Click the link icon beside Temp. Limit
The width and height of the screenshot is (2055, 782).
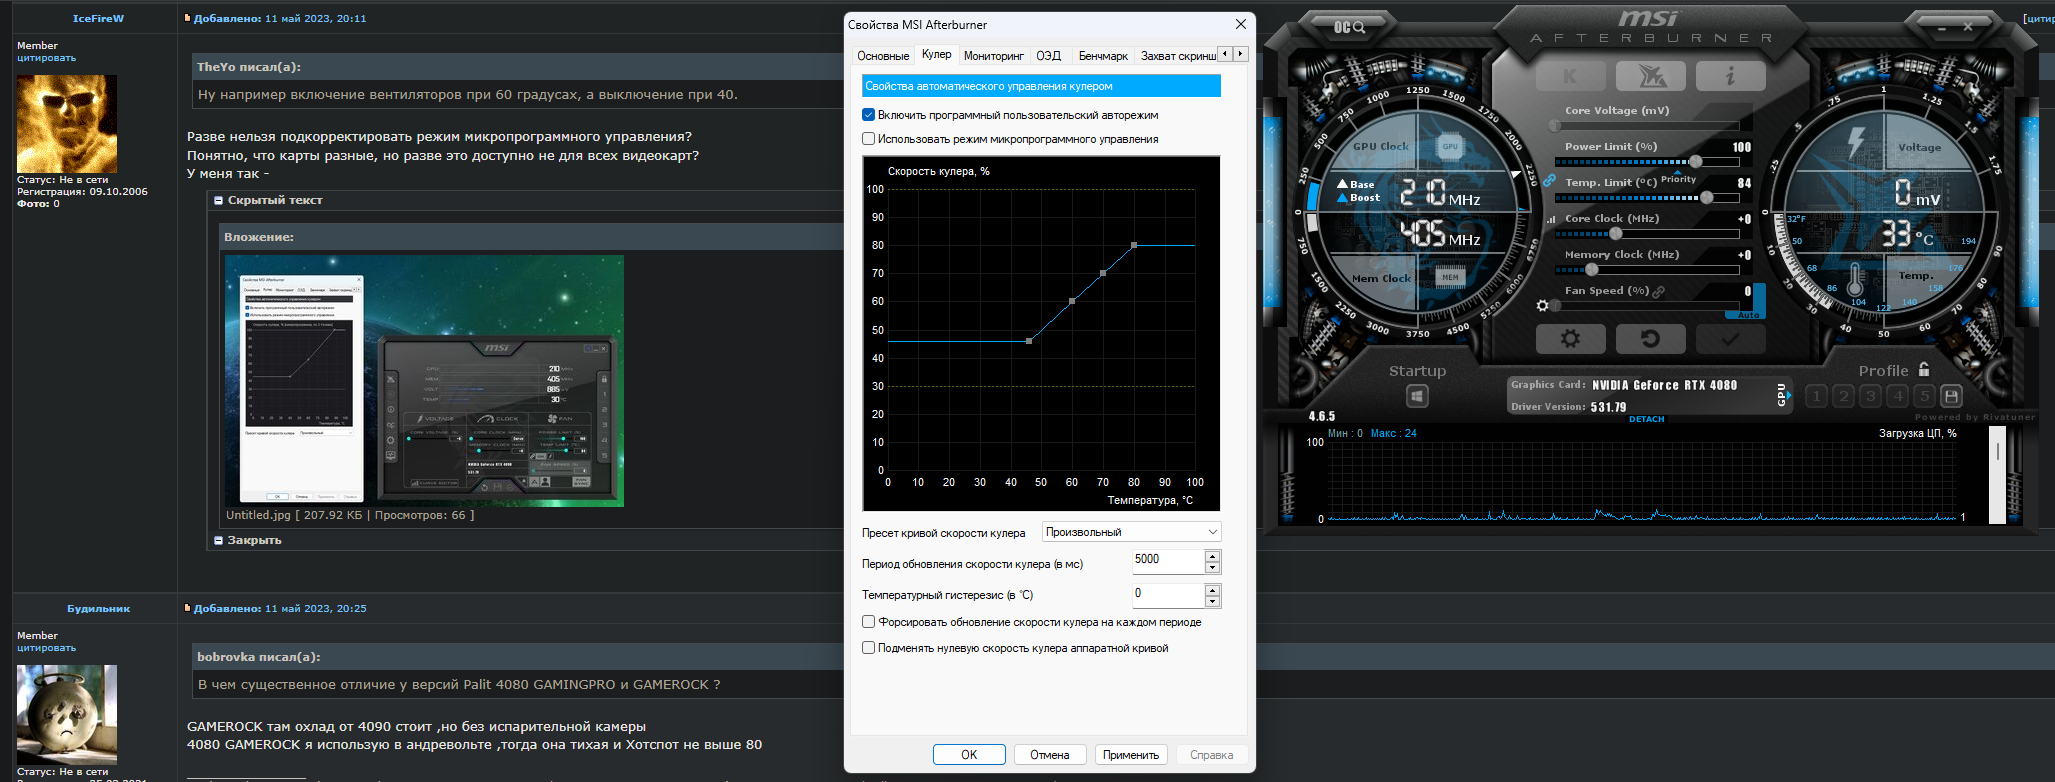(1549, 181)
